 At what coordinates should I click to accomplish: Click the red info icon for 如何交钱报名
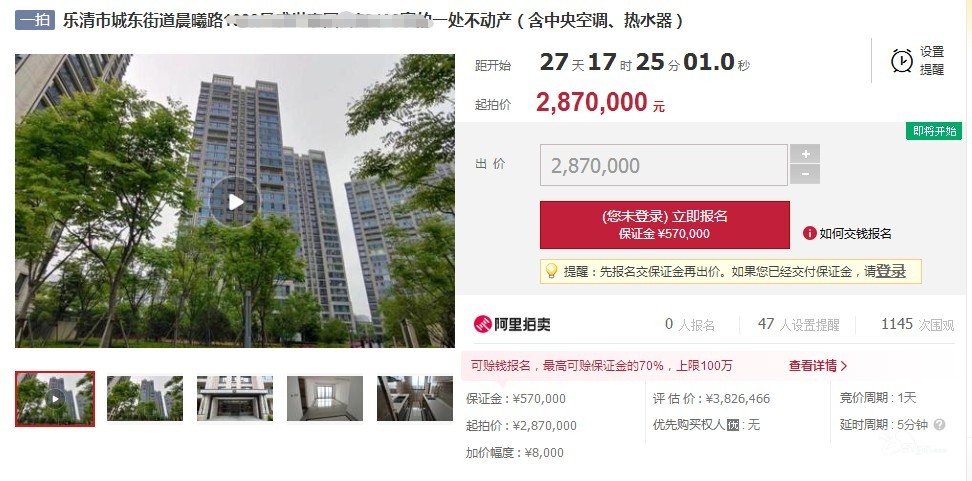810,233
